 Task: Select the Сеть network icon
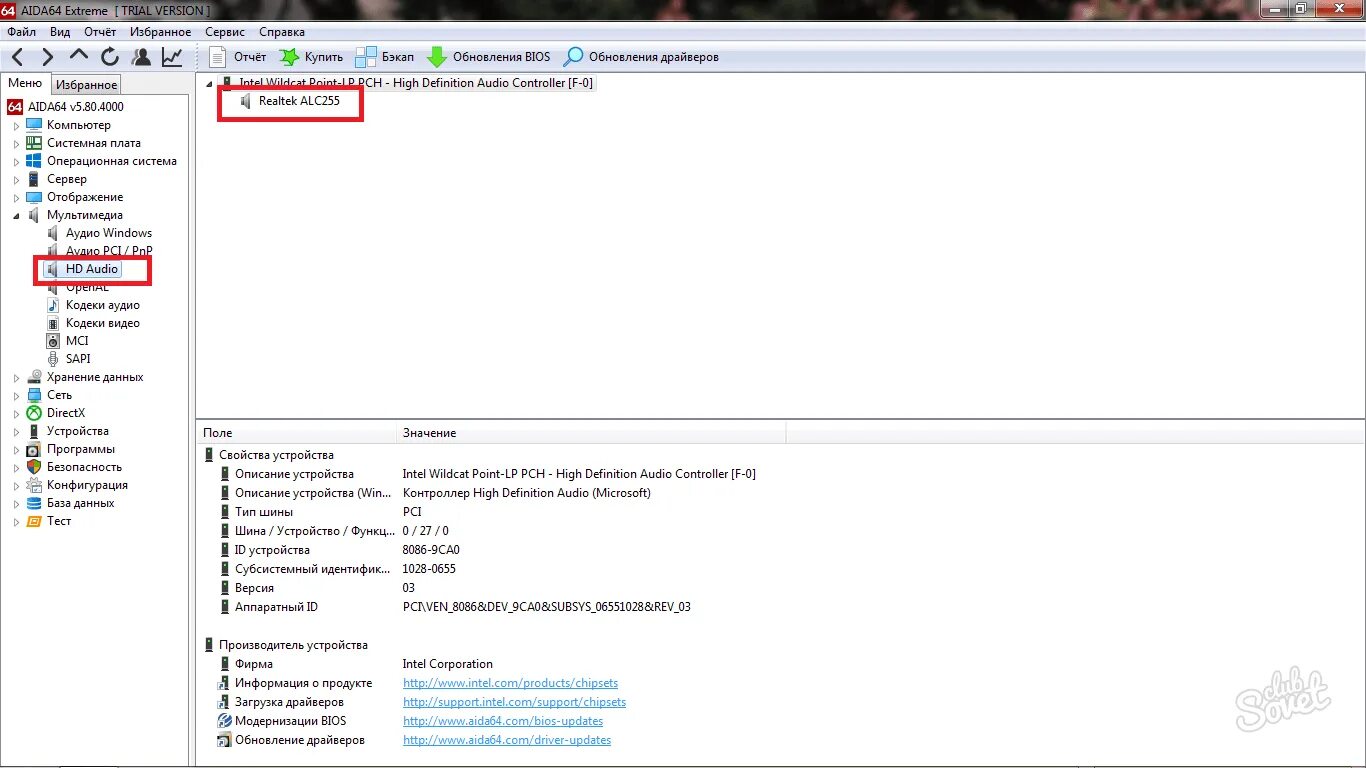point(34,395)
